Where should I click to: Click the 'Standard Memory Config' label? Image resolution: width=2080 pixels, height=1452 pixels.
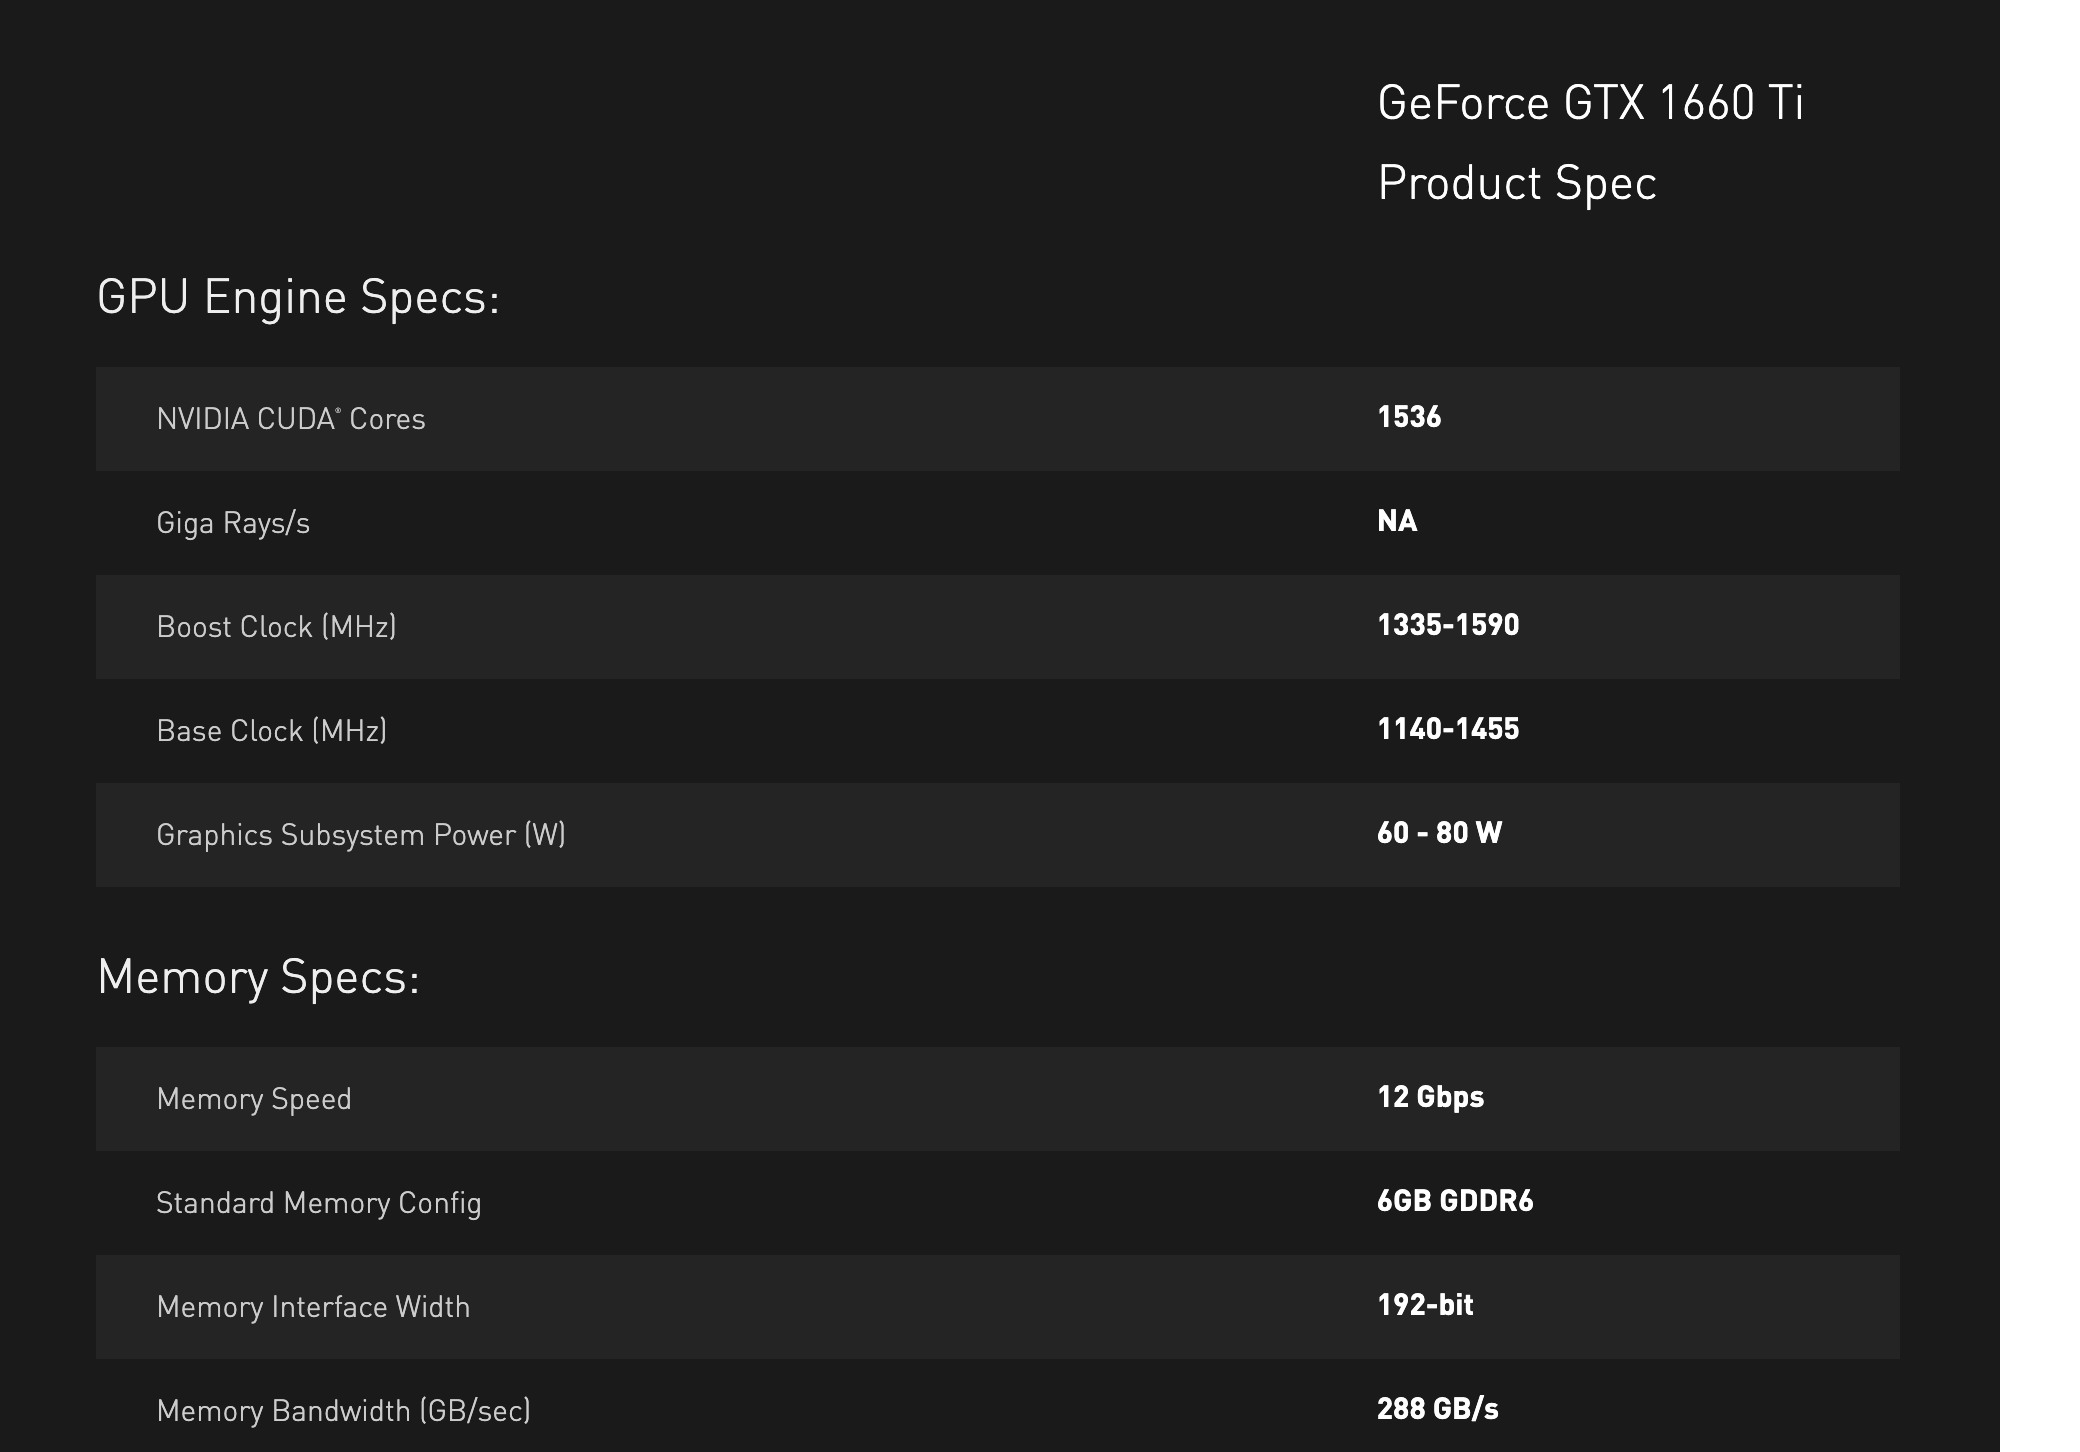(x=319, y=1203)
